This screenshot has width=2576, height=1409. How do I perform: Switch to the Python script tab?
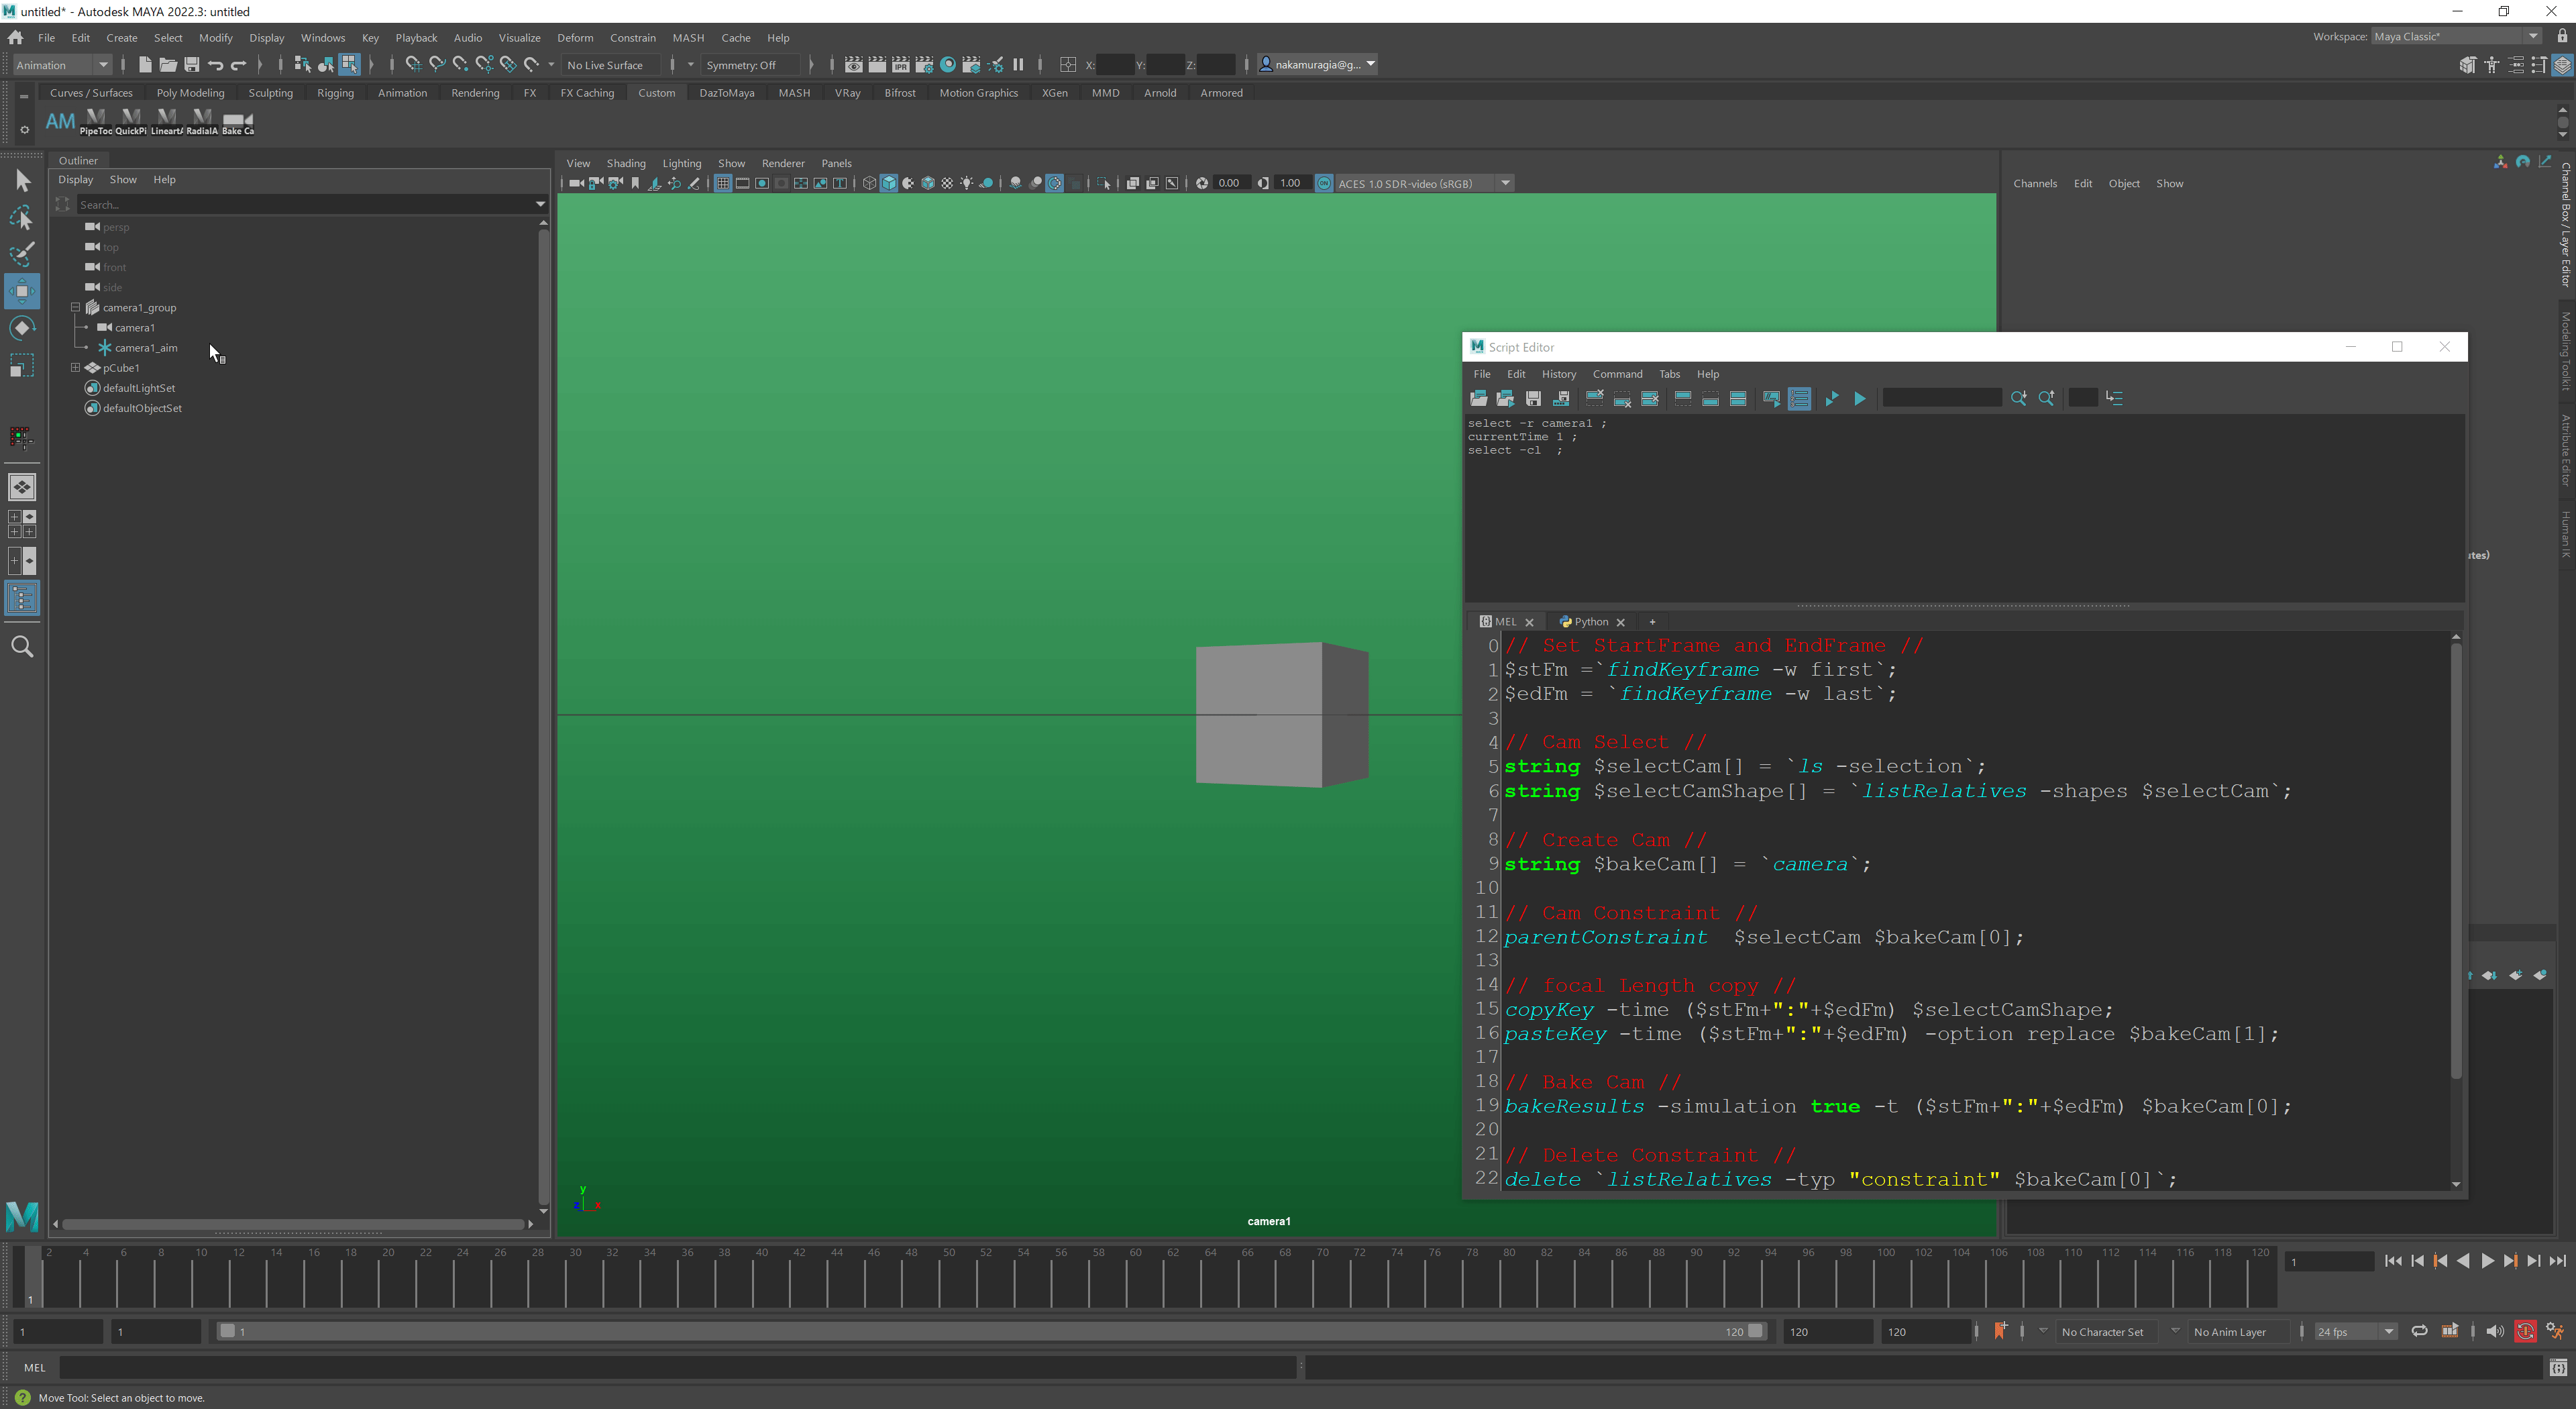(1590, 621)
